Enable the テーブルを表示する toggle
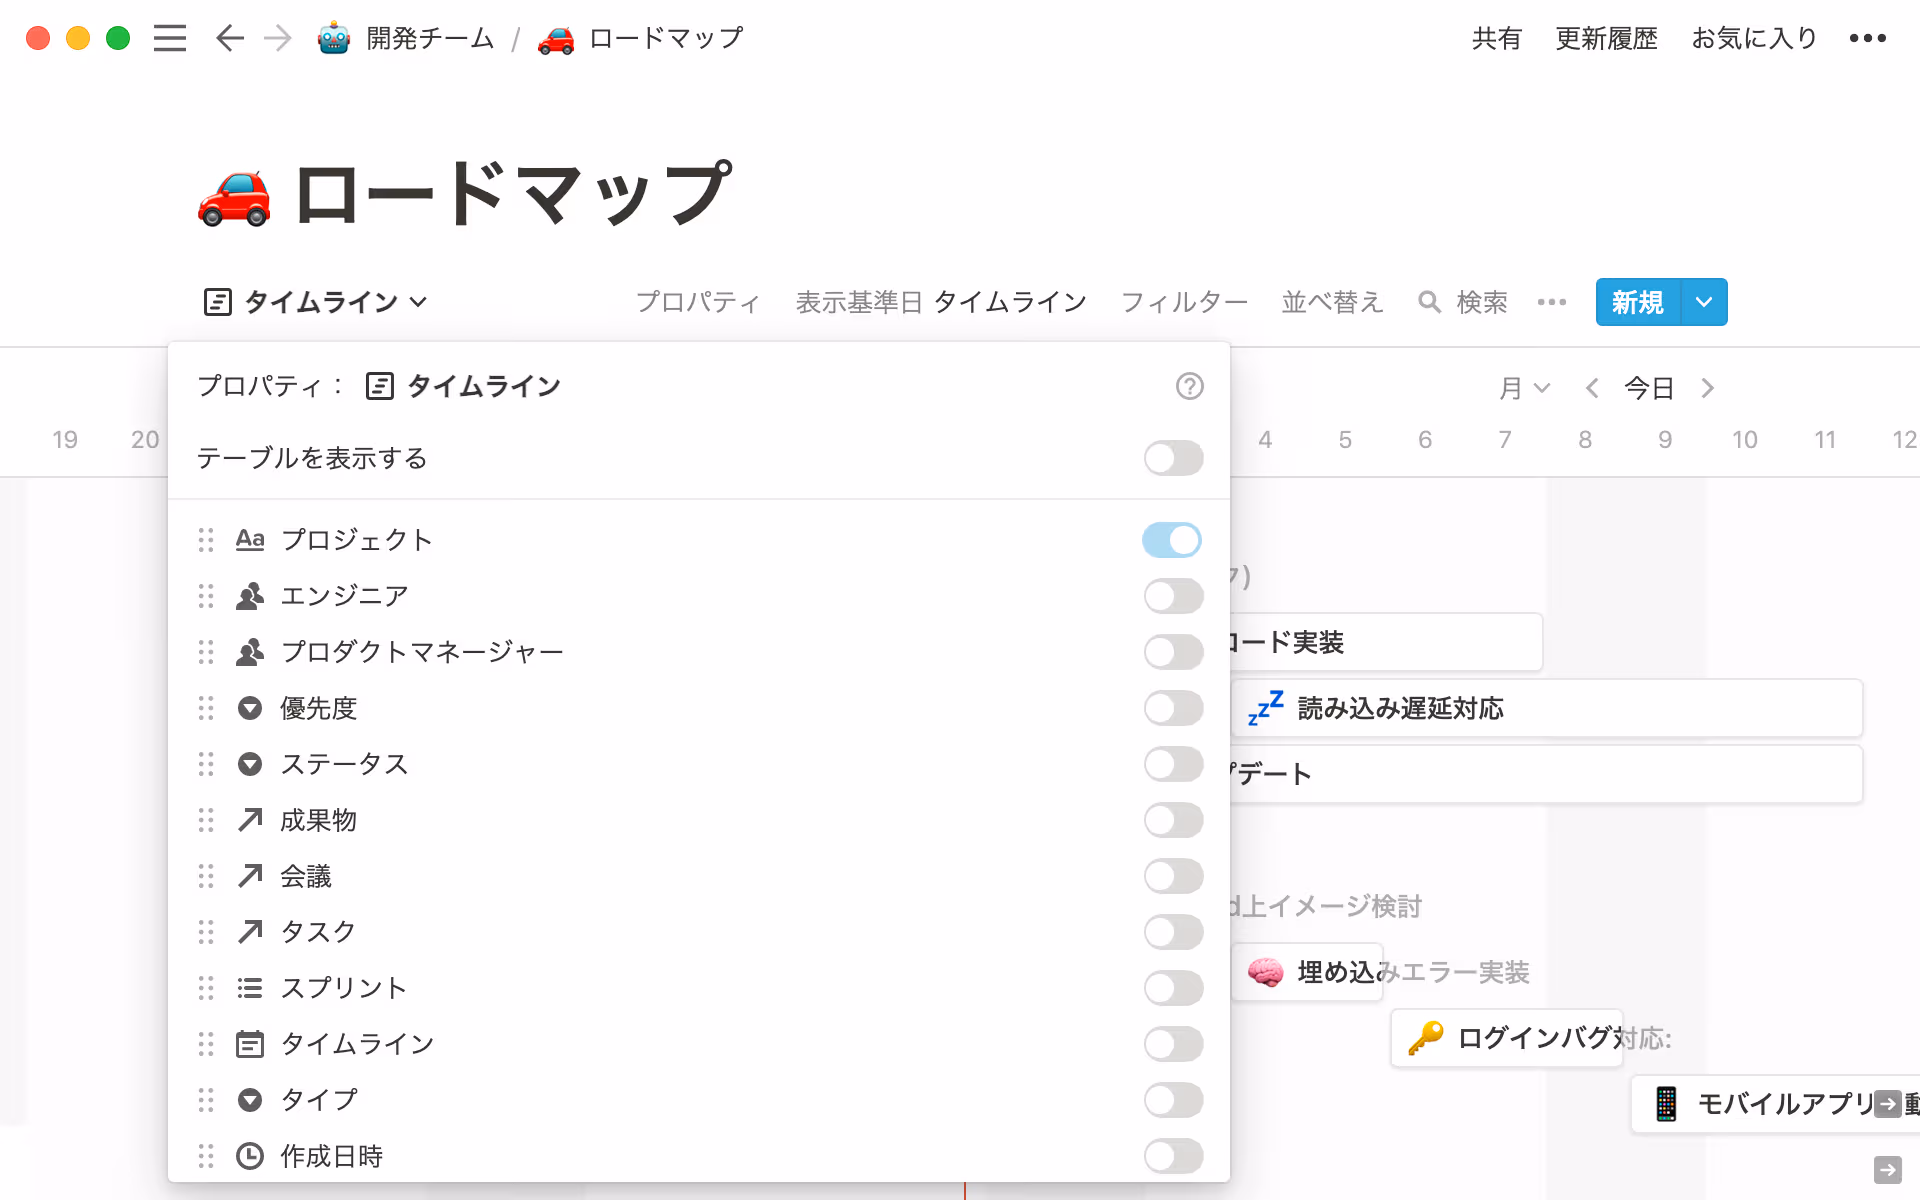1920x1200 pixels. click(1173, 458)
